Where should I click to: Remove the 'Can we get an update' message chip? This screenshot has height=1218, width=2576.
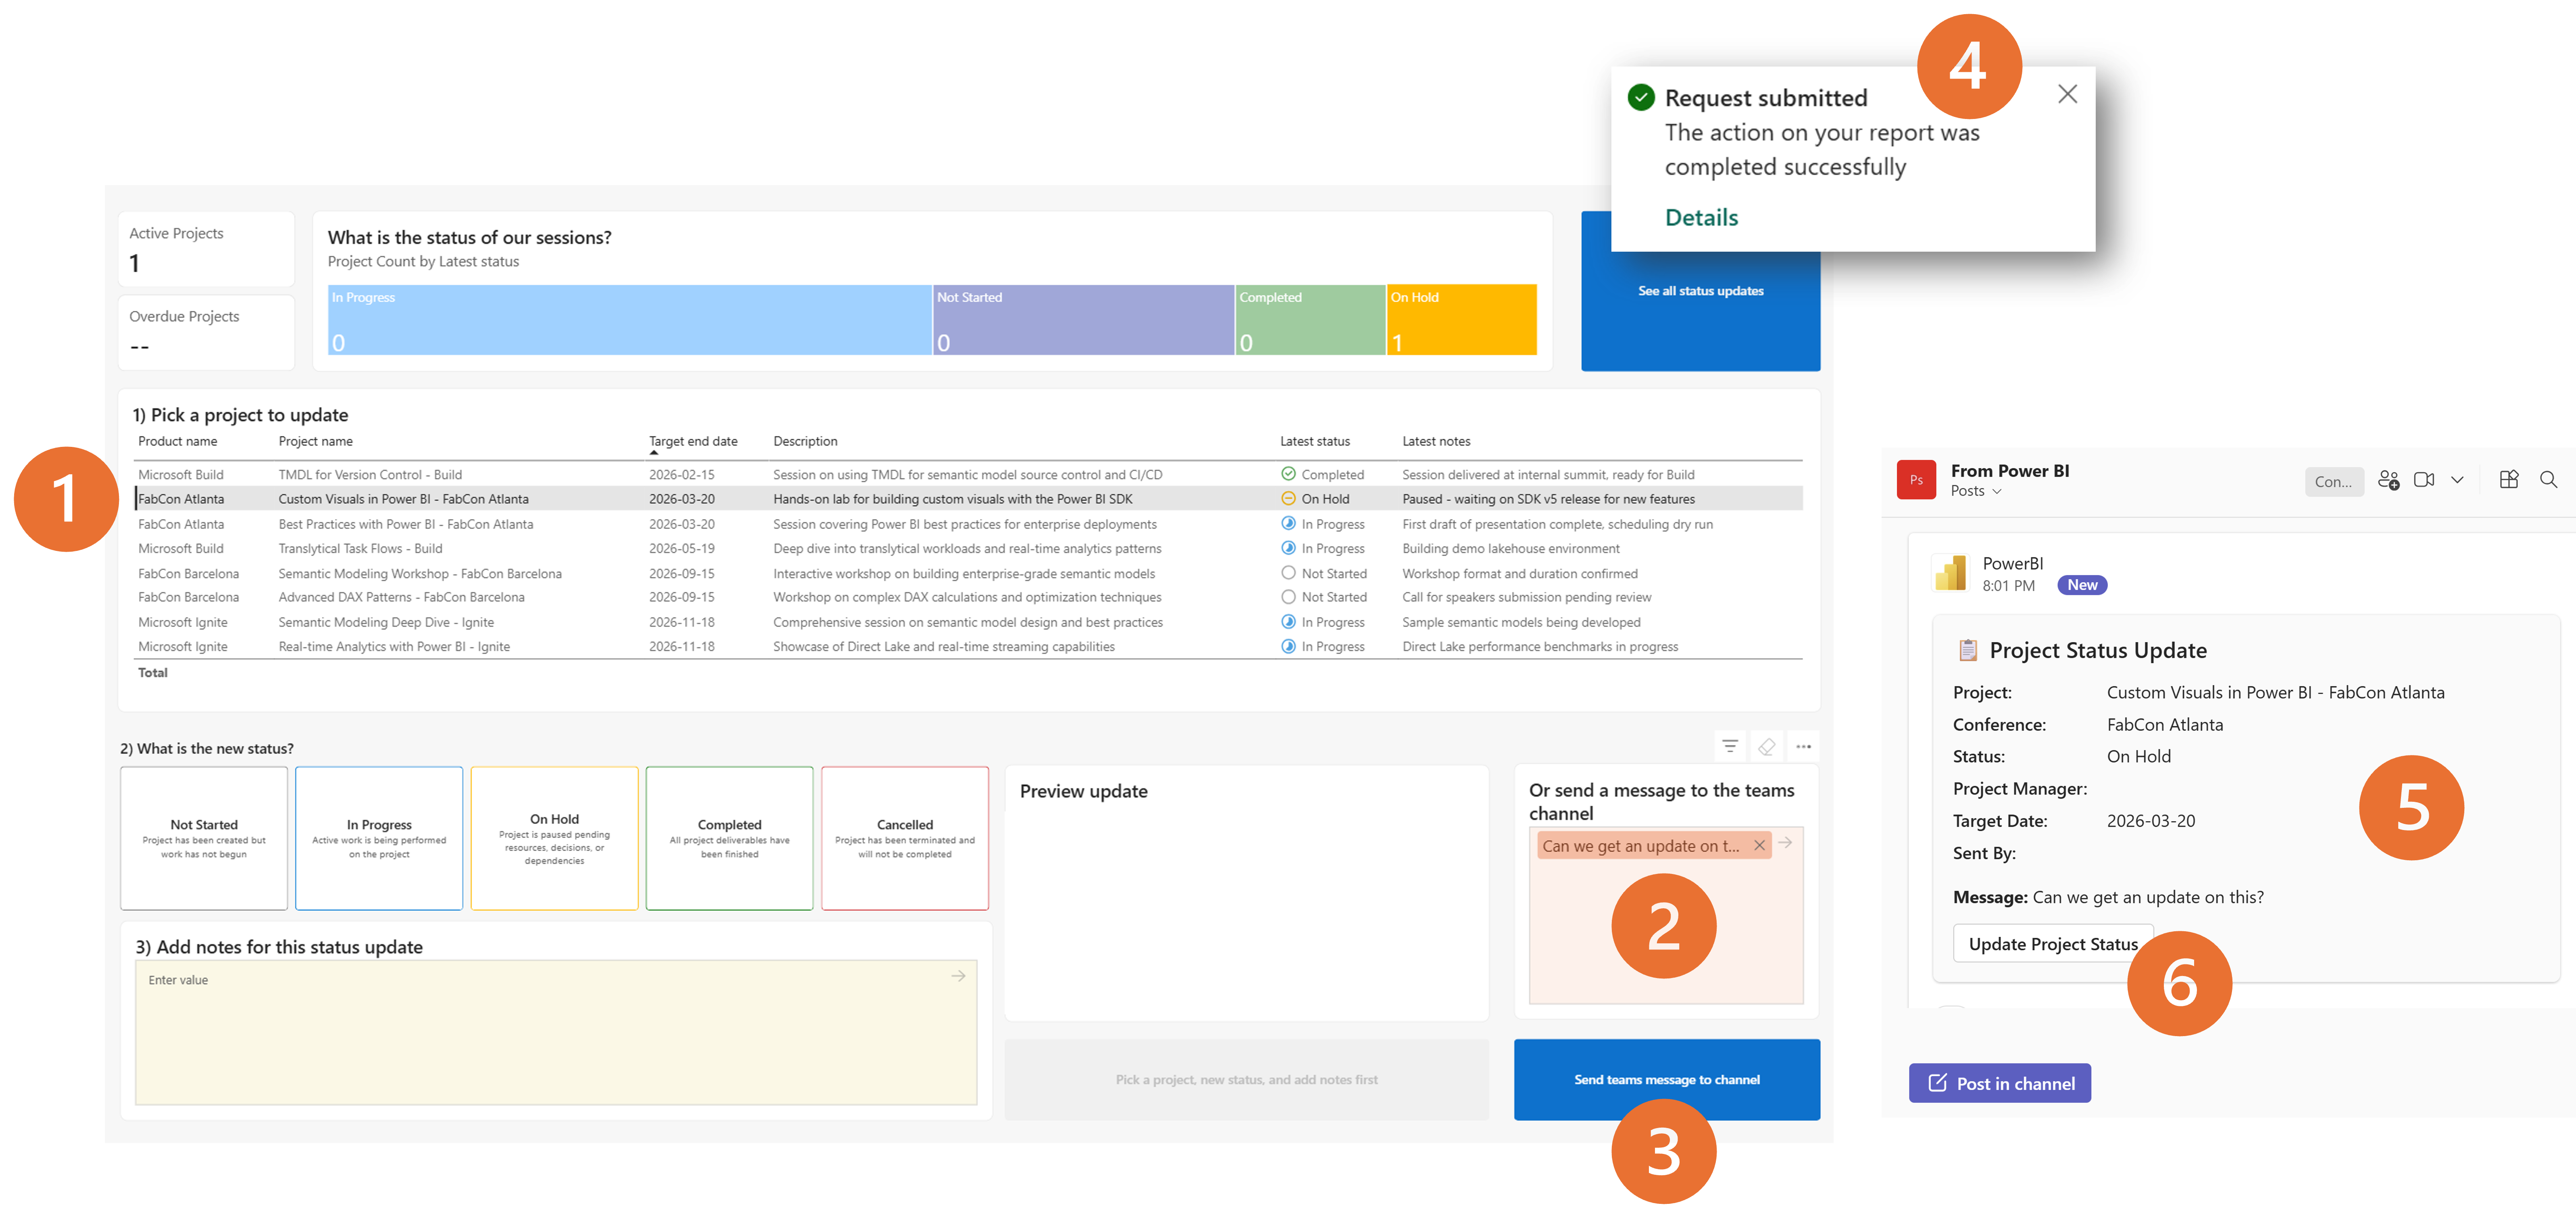pyautogui.click(x=1759, y=845)
